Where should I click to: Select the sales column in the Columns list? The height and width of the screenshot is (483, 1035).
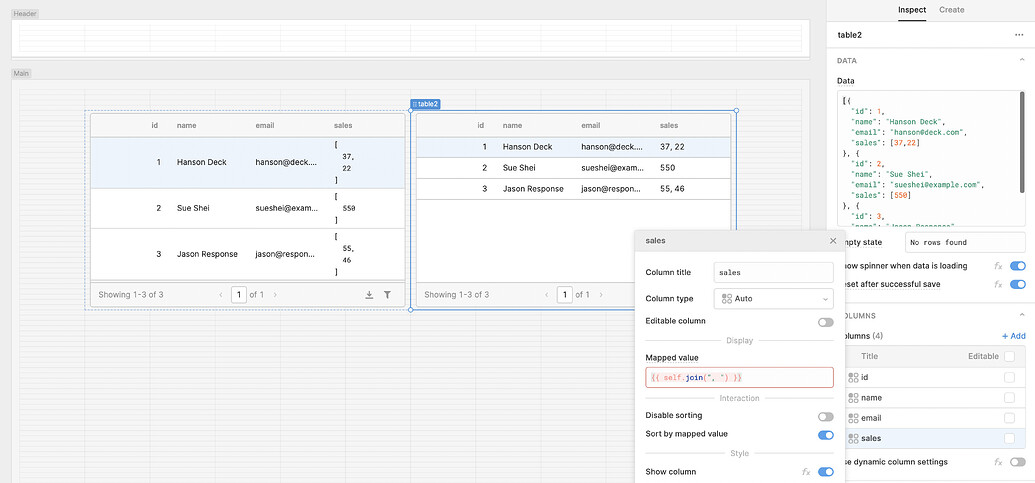pyautogui.click(x=935, y=439)
